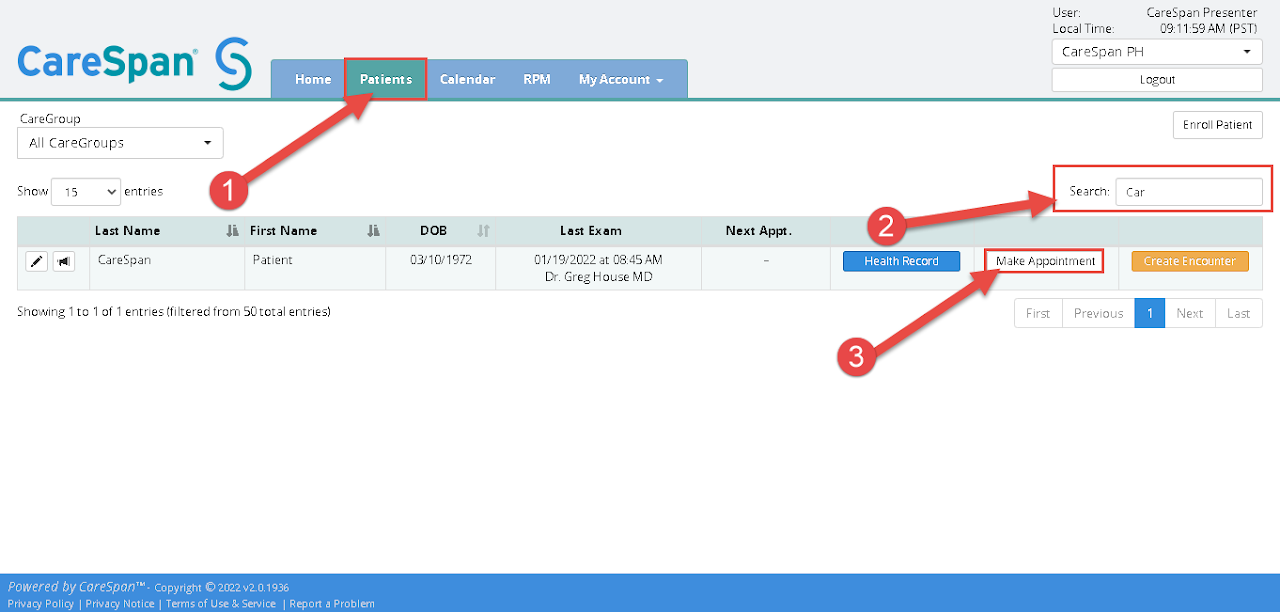
Task: Open the Privacy Policy link
Action: [x=41, y=604]
